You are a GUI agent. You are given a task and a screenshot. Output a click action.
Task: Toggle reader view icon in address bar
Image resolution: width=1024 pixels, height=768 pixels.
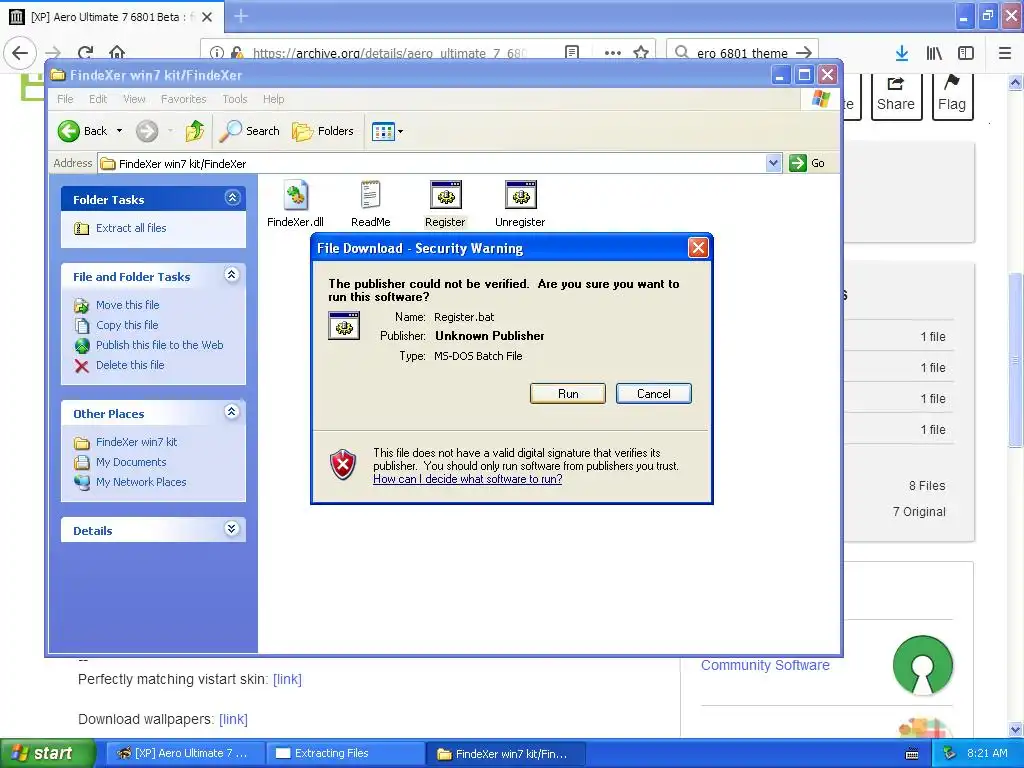(571, 52)
